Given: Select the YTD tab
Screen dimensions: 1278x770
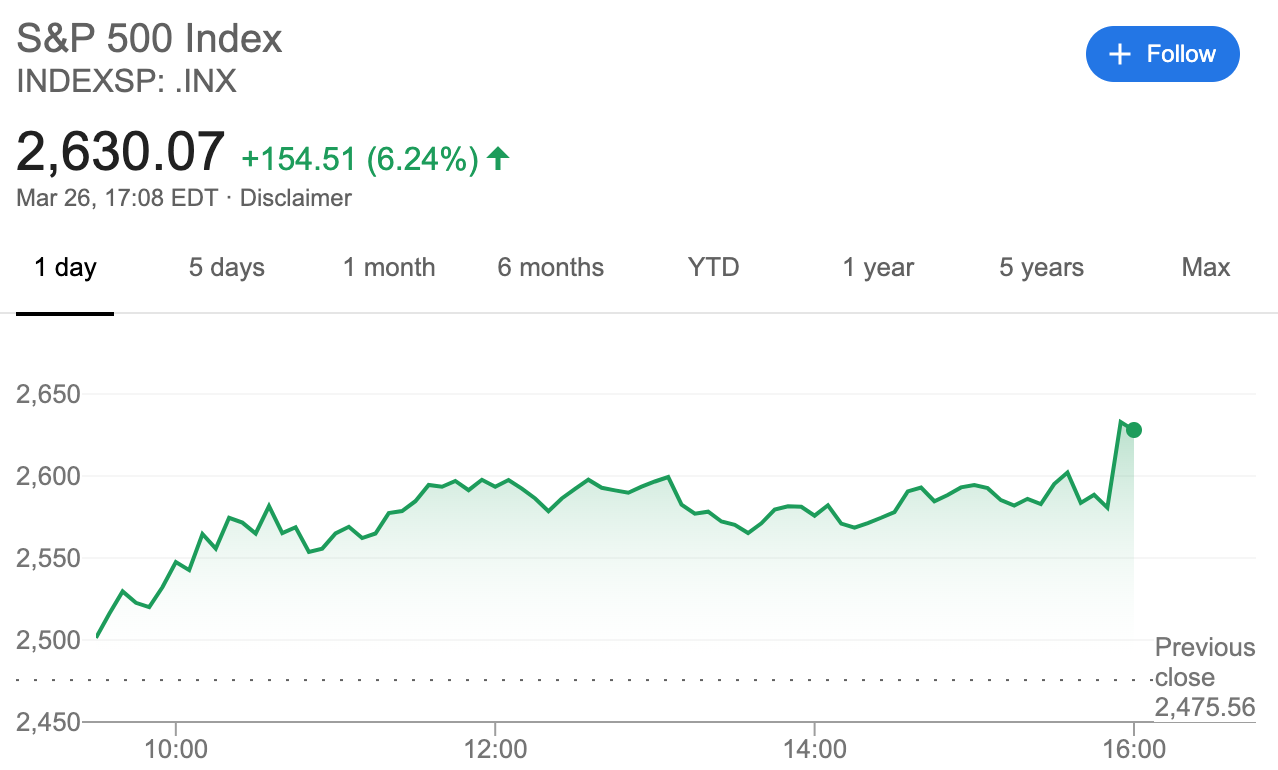Looking at the screenshot, I should pos(713,268).
